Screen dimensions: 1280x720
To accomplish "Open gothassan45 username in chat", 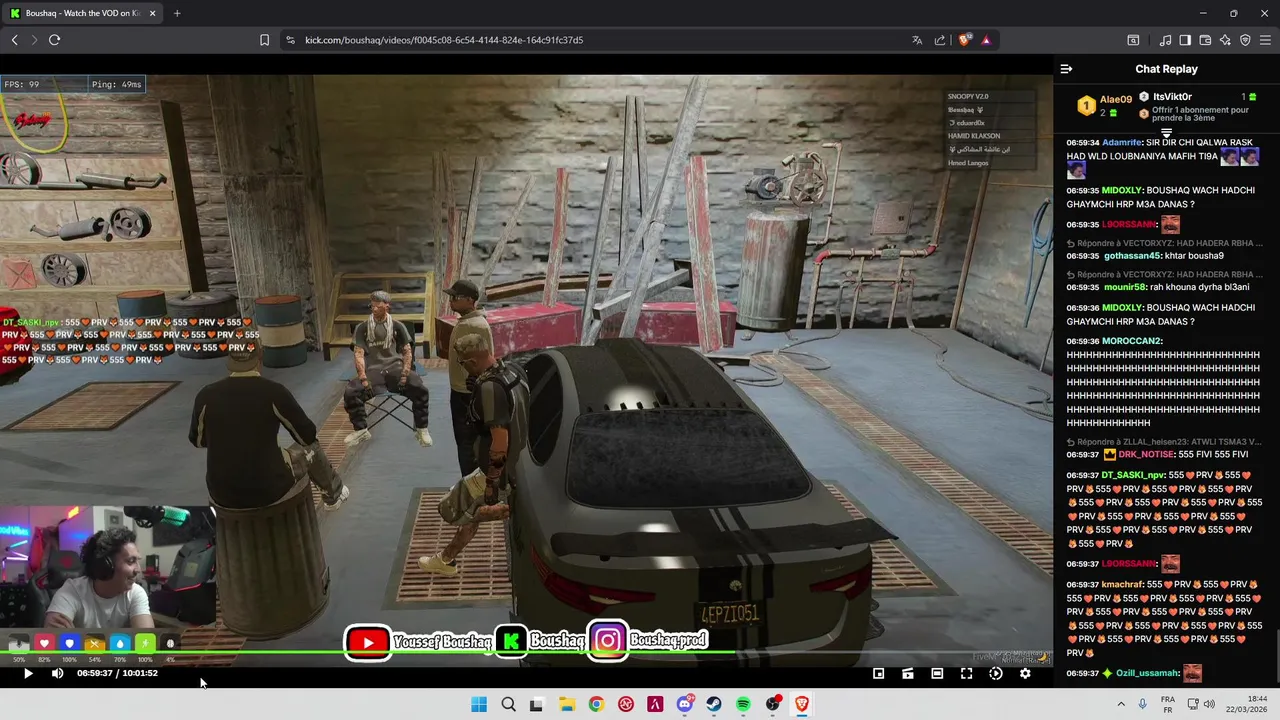I will pyautogui.click(x=1133, y=256).
